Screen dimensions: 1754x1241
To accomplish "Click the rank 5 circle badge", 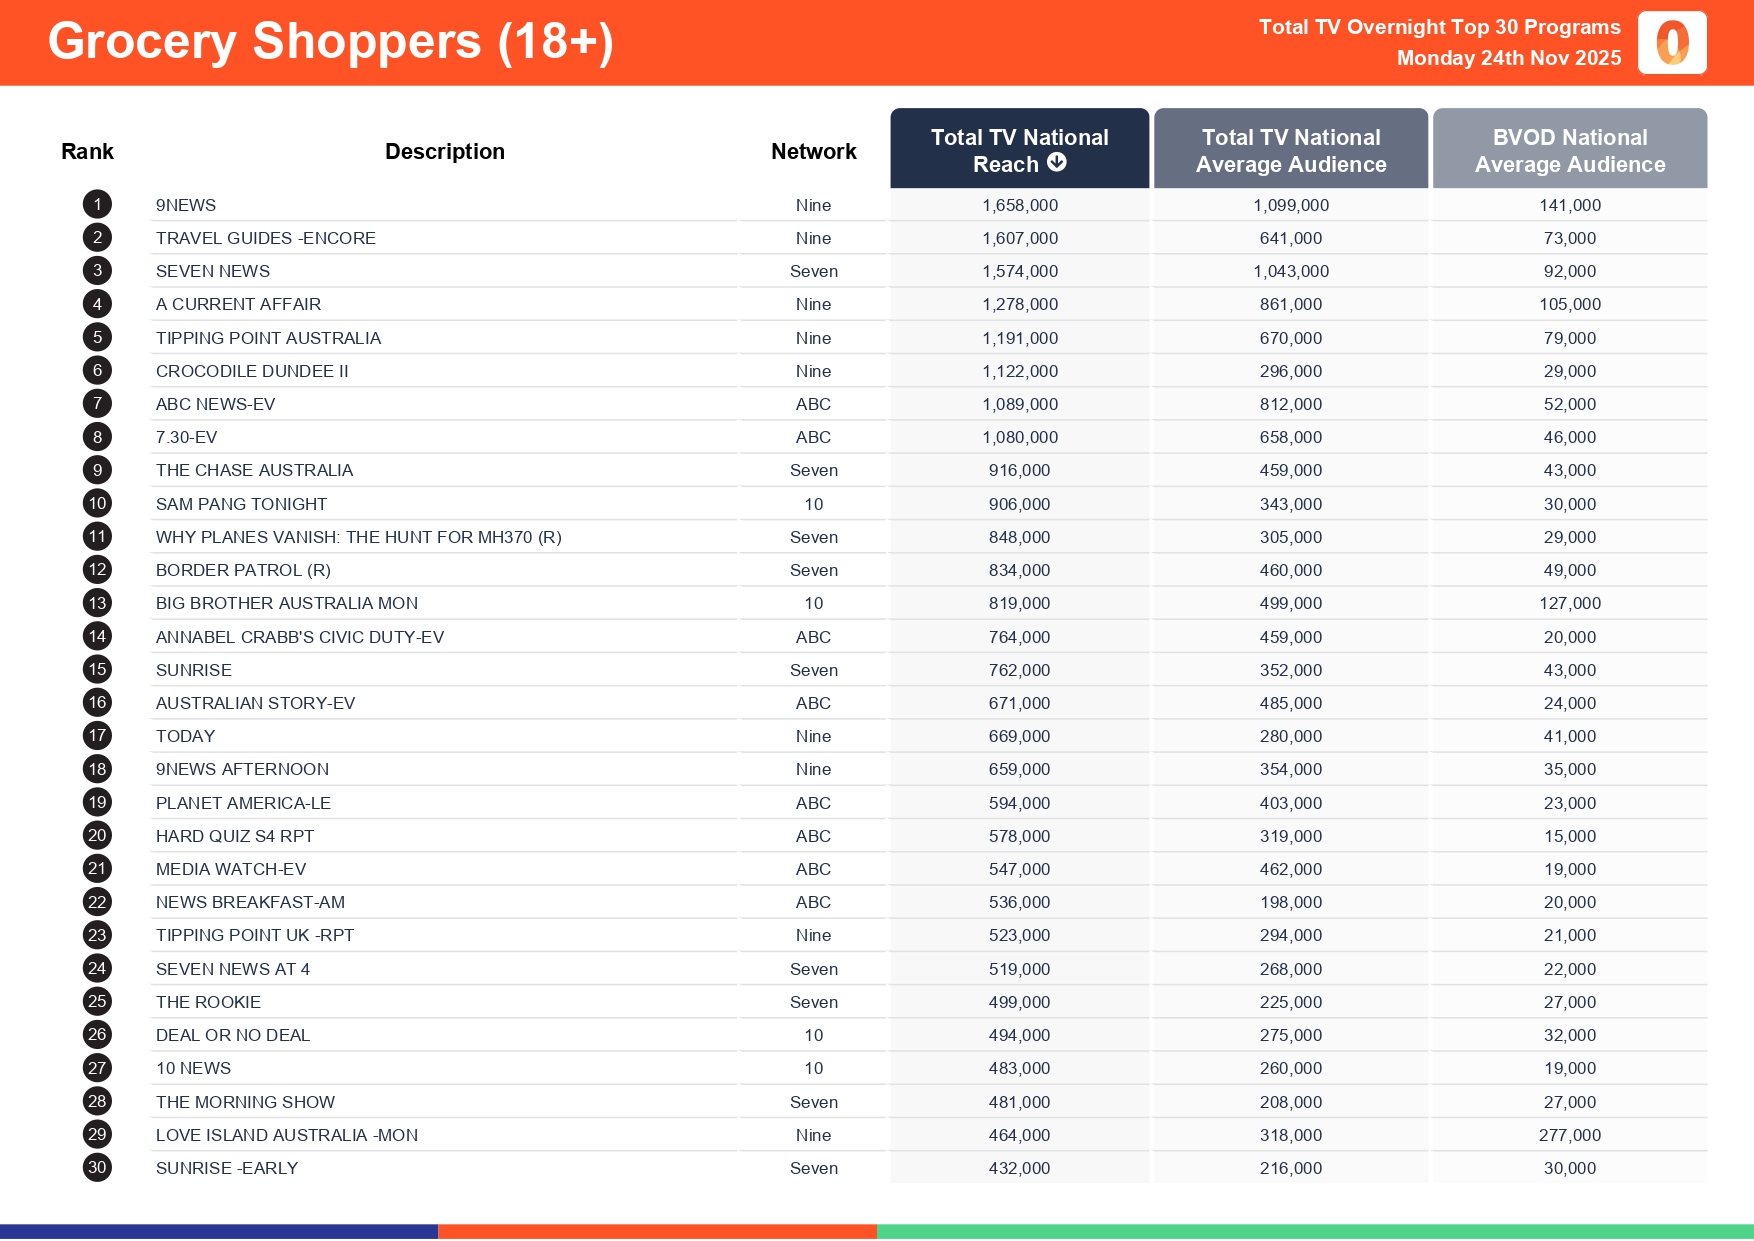I will pos(97,338).
